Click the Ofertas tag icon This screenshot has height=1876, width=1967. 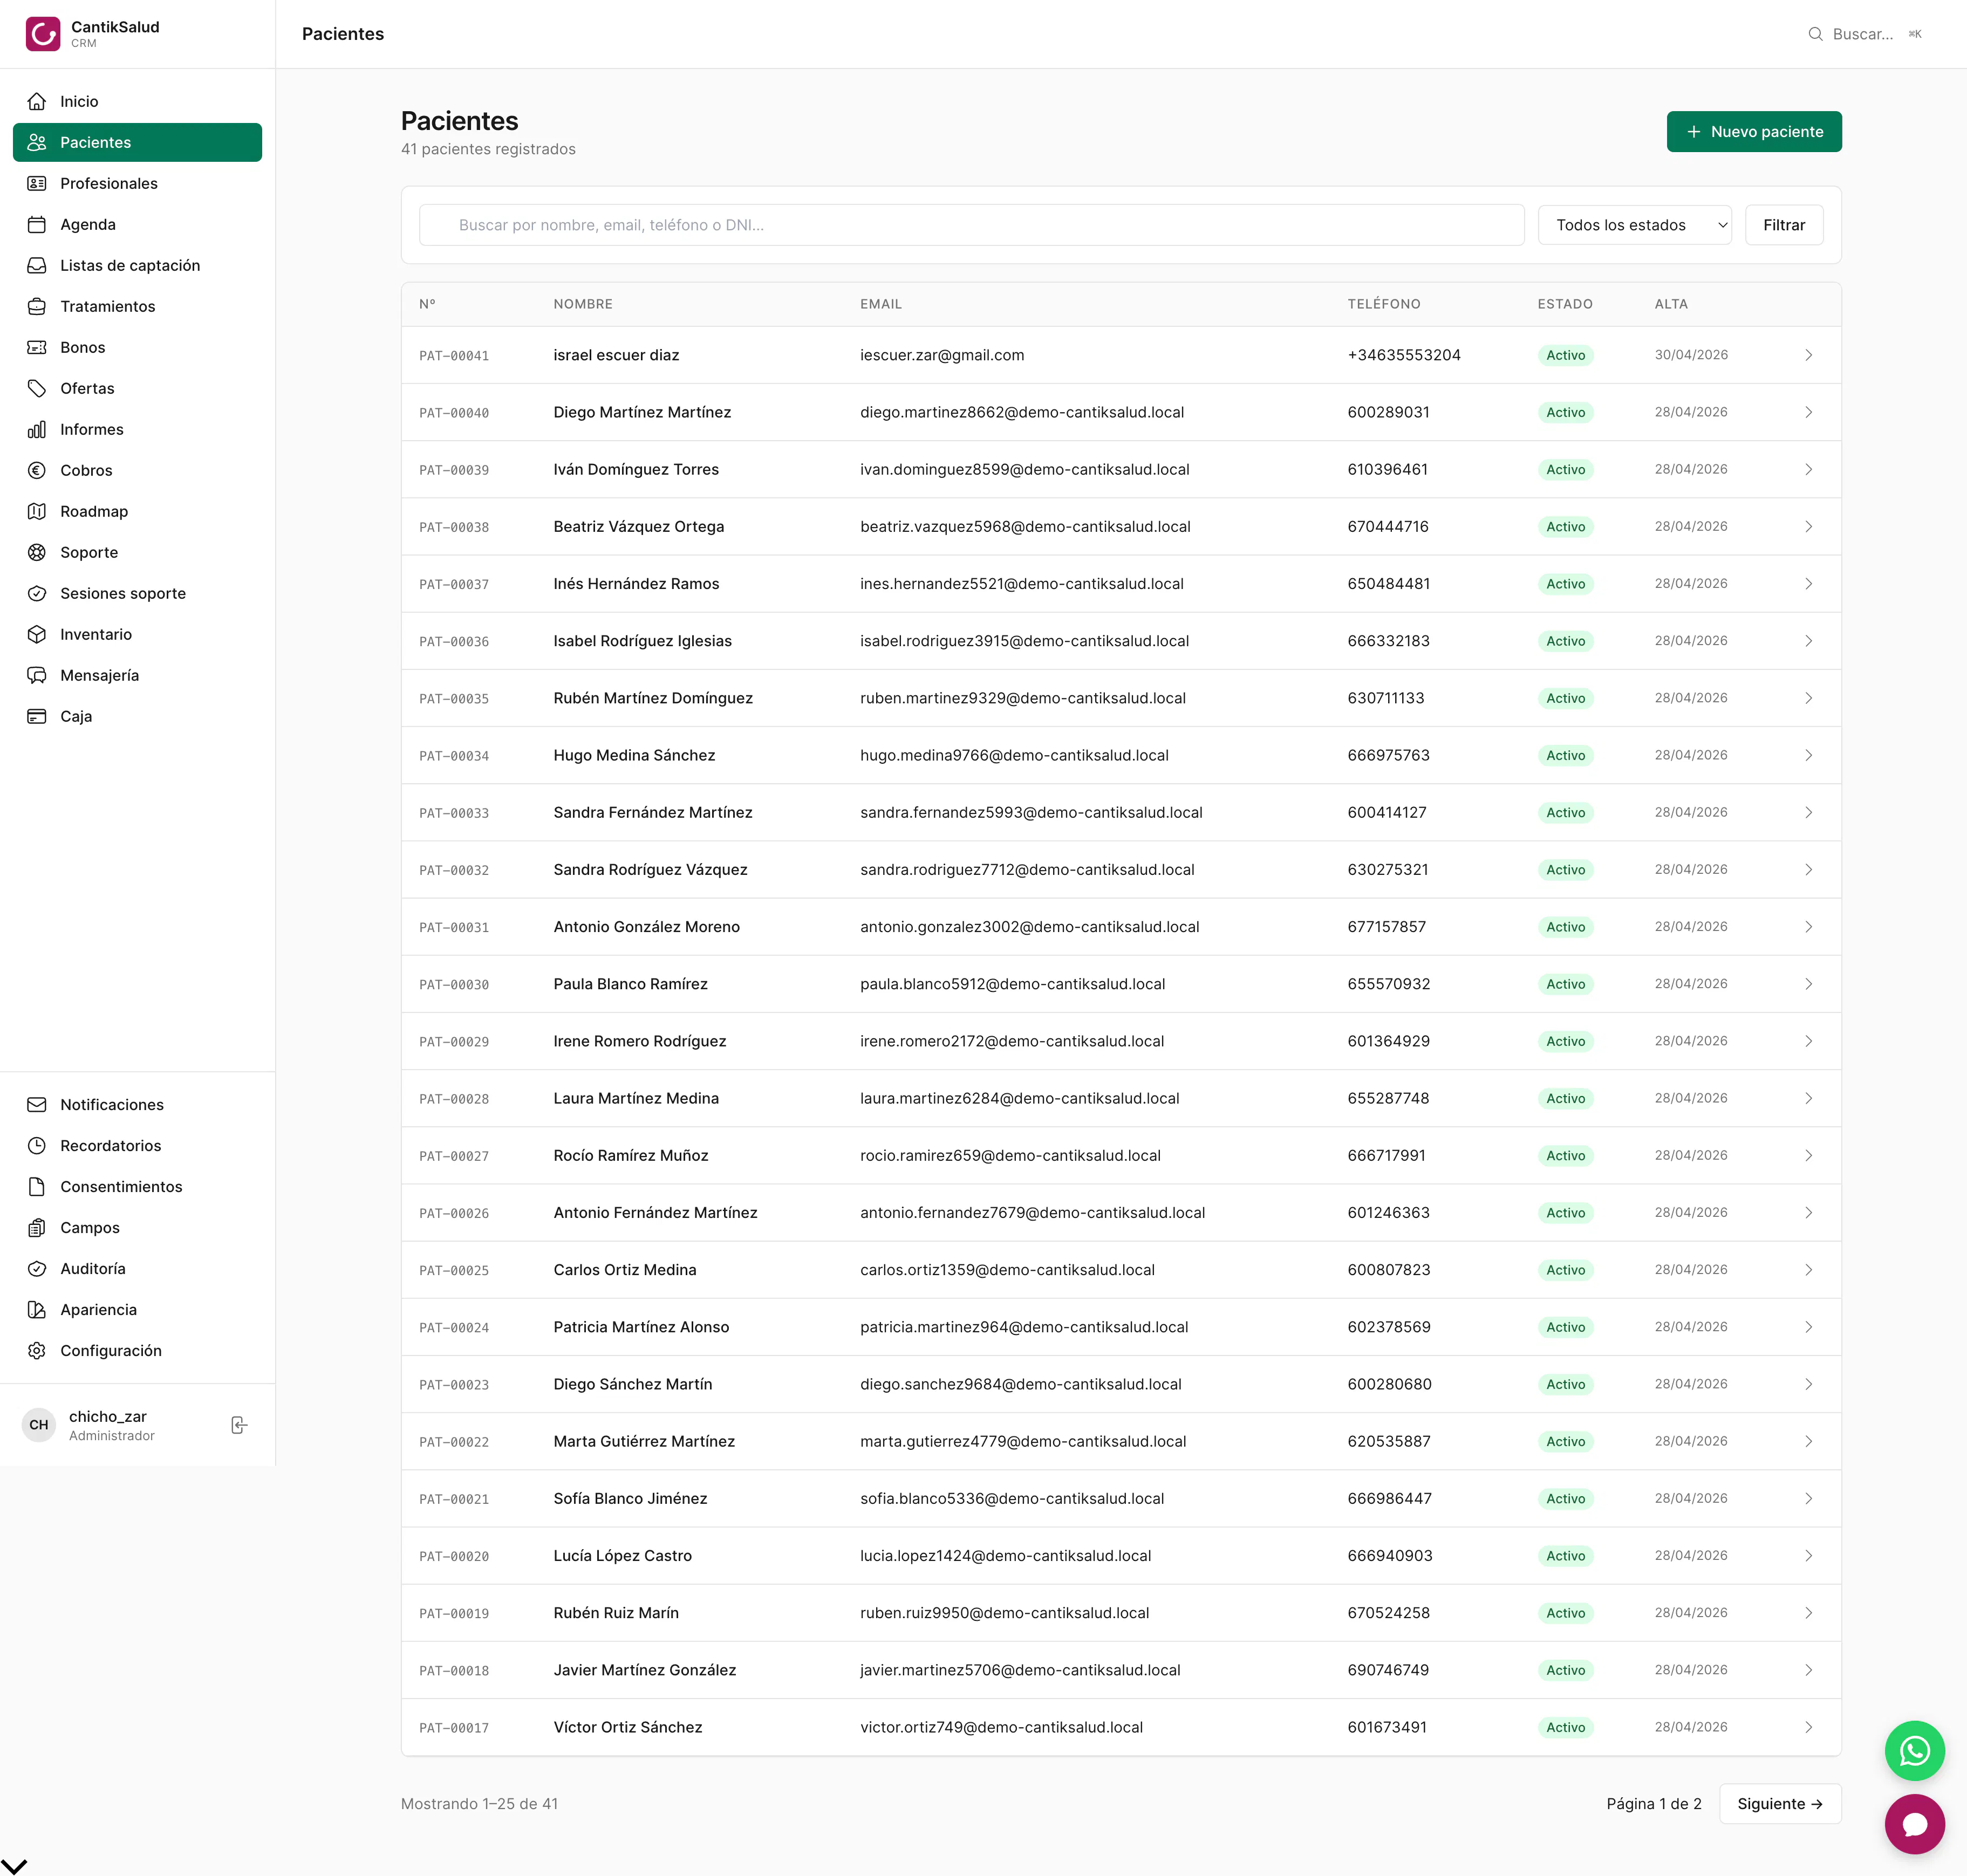[x=37, y=388]
